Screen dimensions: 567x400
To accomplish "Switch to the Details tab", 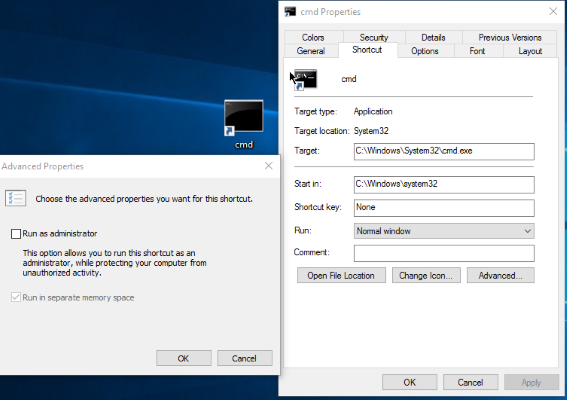I will (x=433, y=37).
